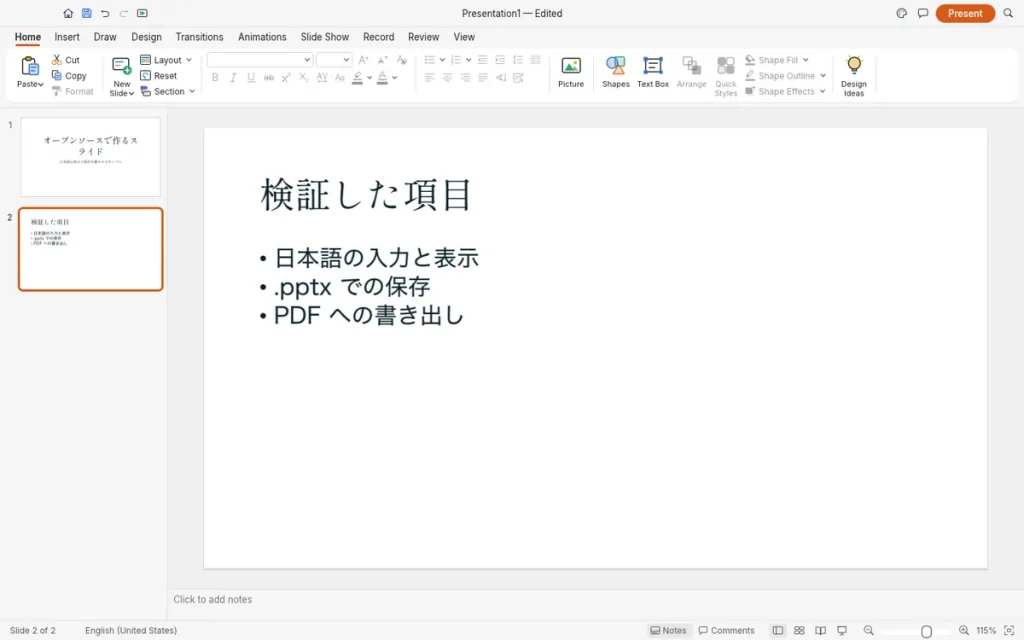Align text right
This screenshot has width=1024, height=640.
(465, 78)
